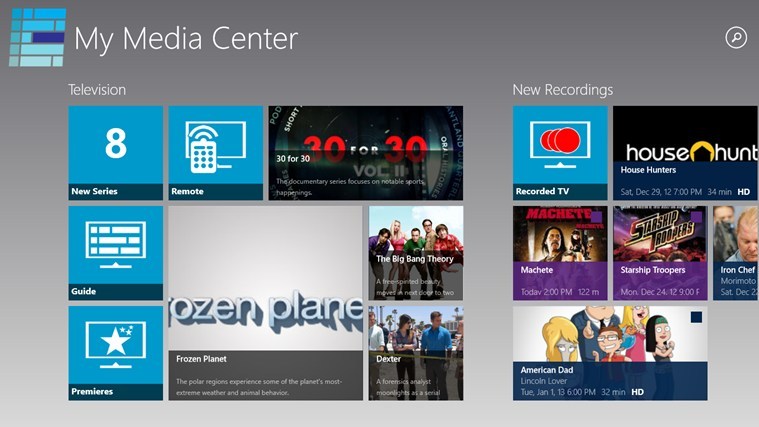759x427 pixels.
Task: Open The Big Bang Theory tile
Action: (x=415, y=253)
